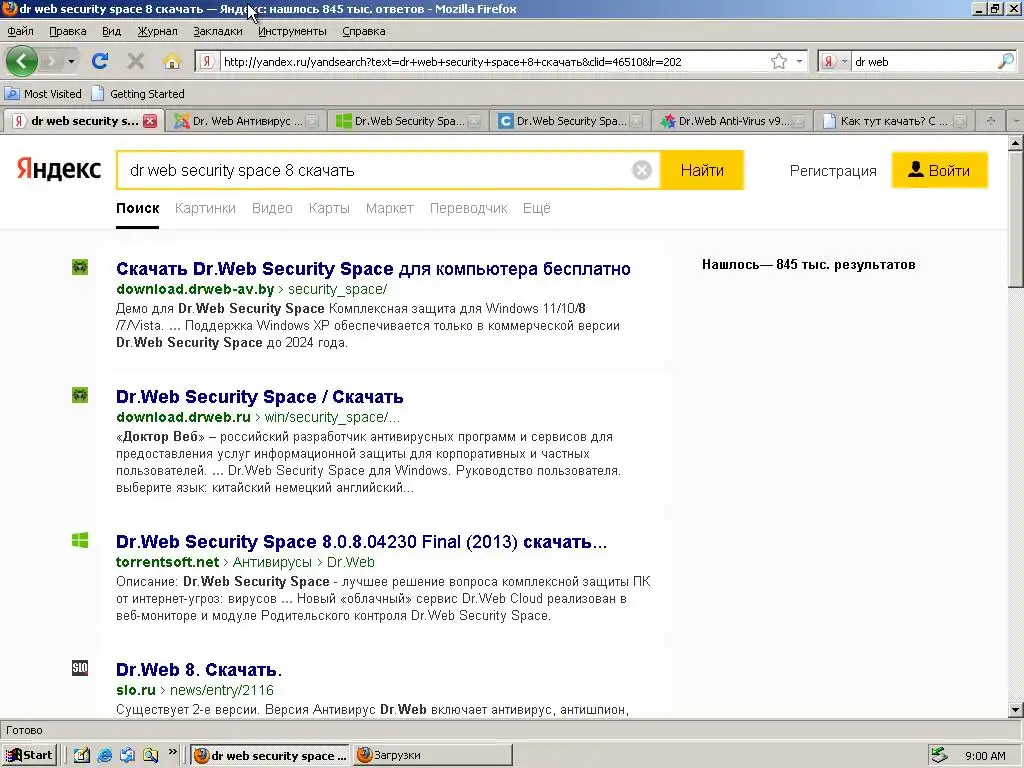Switch to the Dr.Web Security Spa tab with blue C icon
Screen dimensions: 1024x768
[x=569, y=121]
